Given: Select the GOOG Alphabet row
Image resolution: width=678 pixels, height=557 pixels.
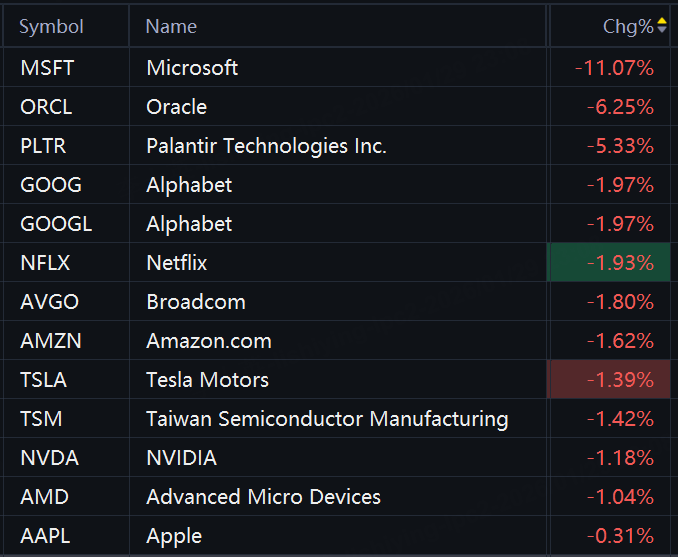Looking at the screenshot, I should point(189,185).
